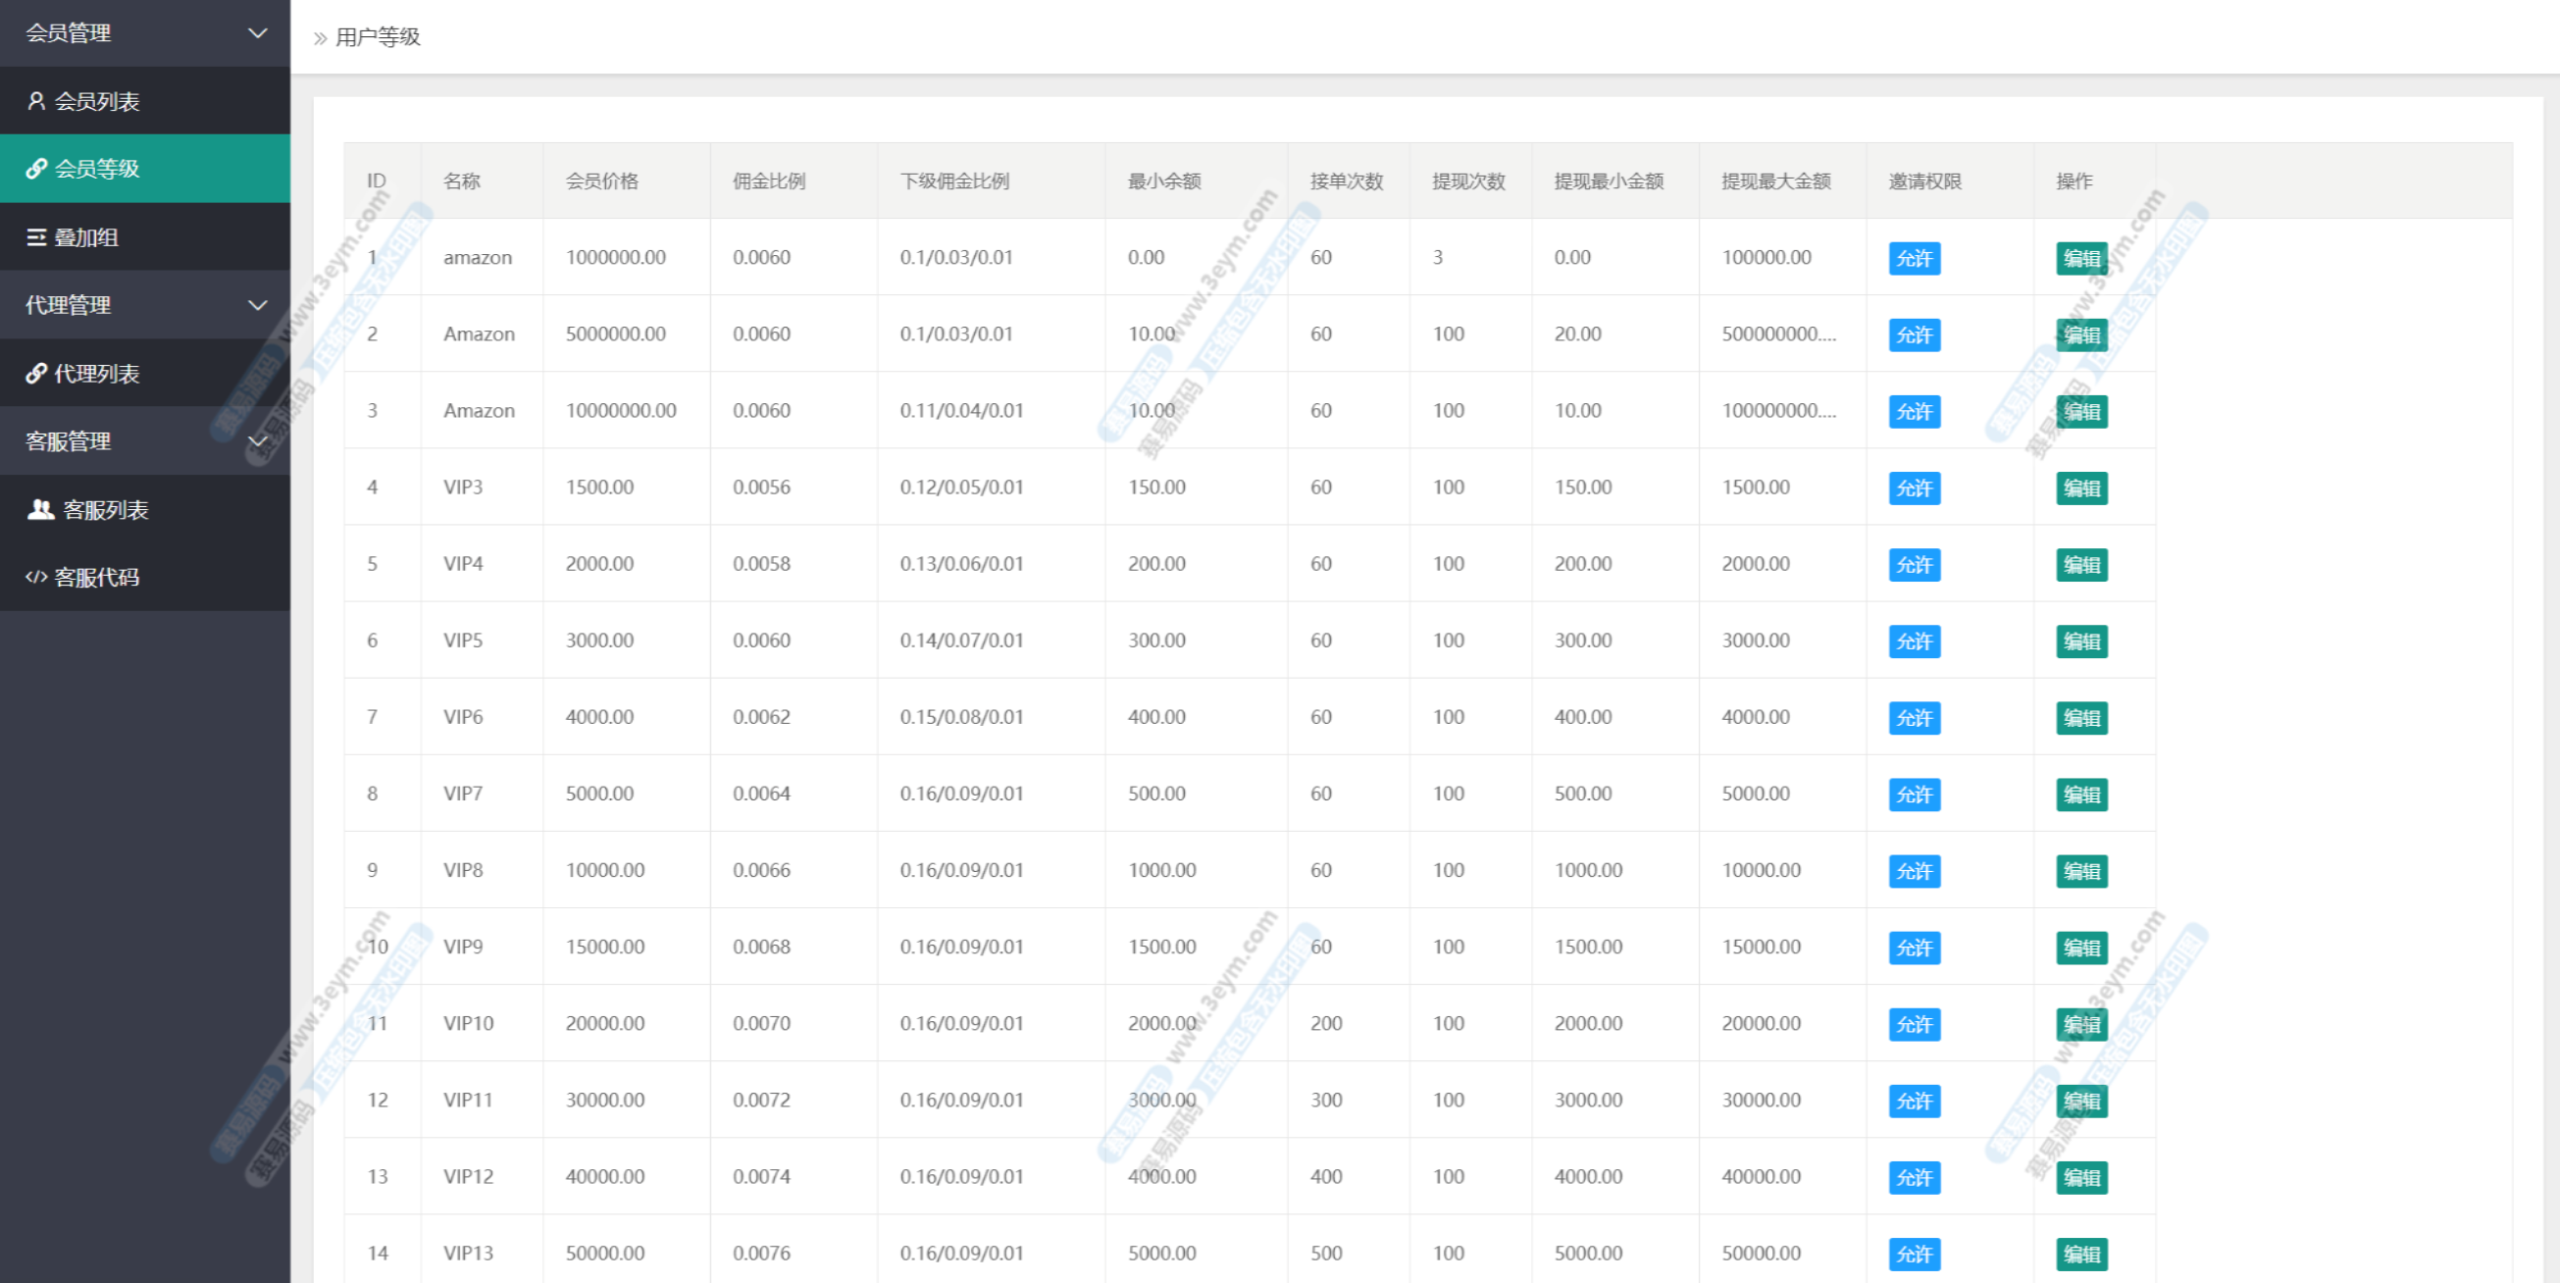
Task: Collapse the 会员管理 menu chevron
Action: point(257,33)
